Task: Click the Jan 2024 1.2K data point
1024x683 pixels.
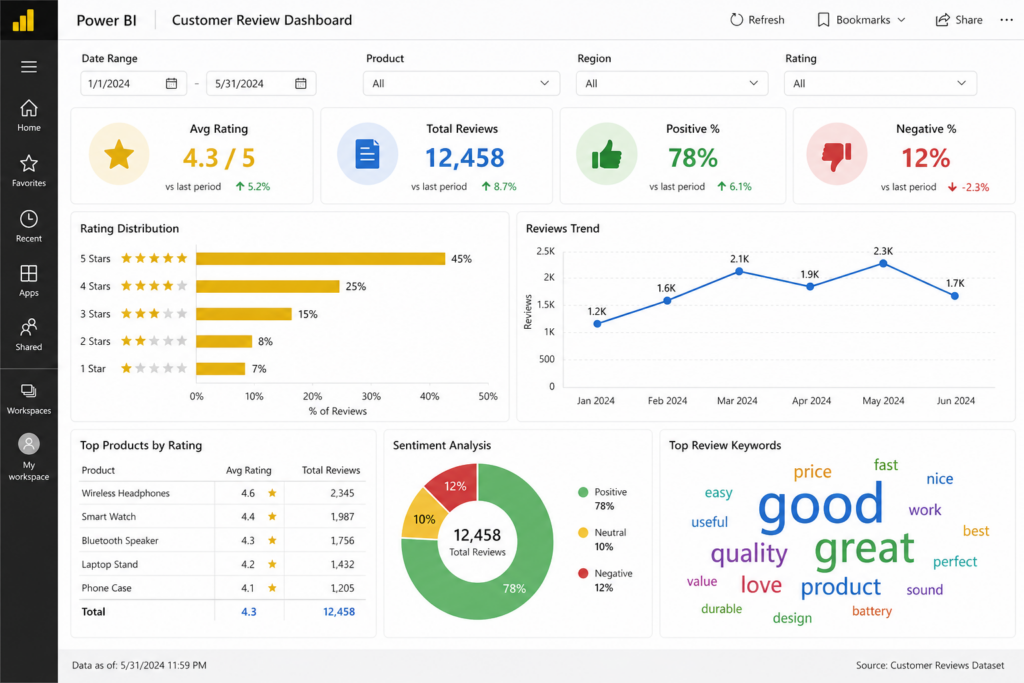Action: click(597, 323)
